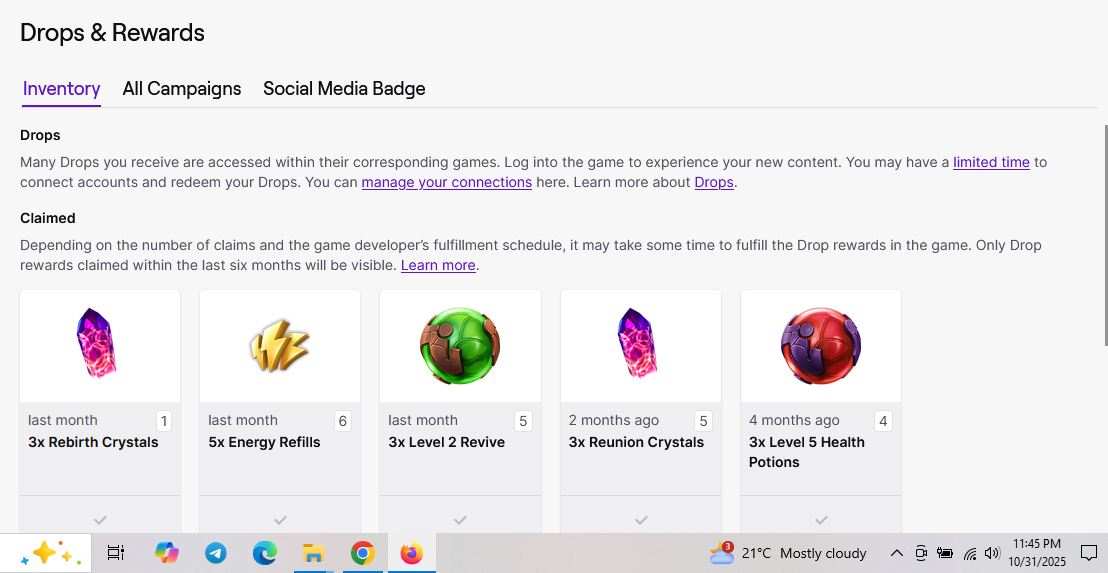Open File Explorer from the taskbar

pyautogui.click(x=313, y=553)
